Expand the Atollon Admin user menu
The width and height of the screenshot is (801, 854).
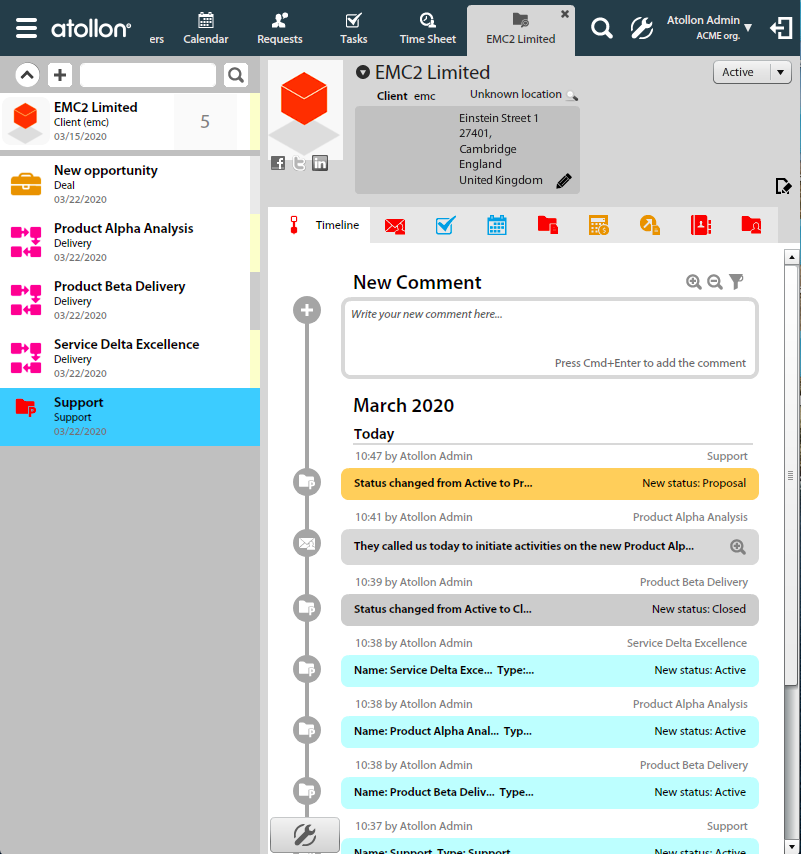tap(747, 27)
